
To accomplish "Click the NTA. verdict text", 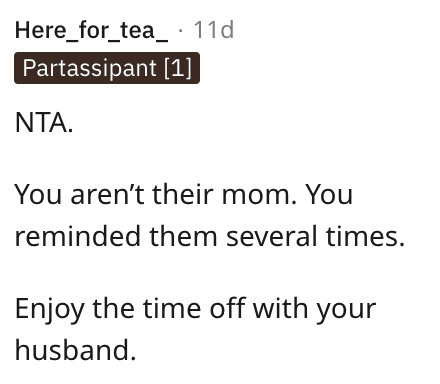I will coord(44,123).
